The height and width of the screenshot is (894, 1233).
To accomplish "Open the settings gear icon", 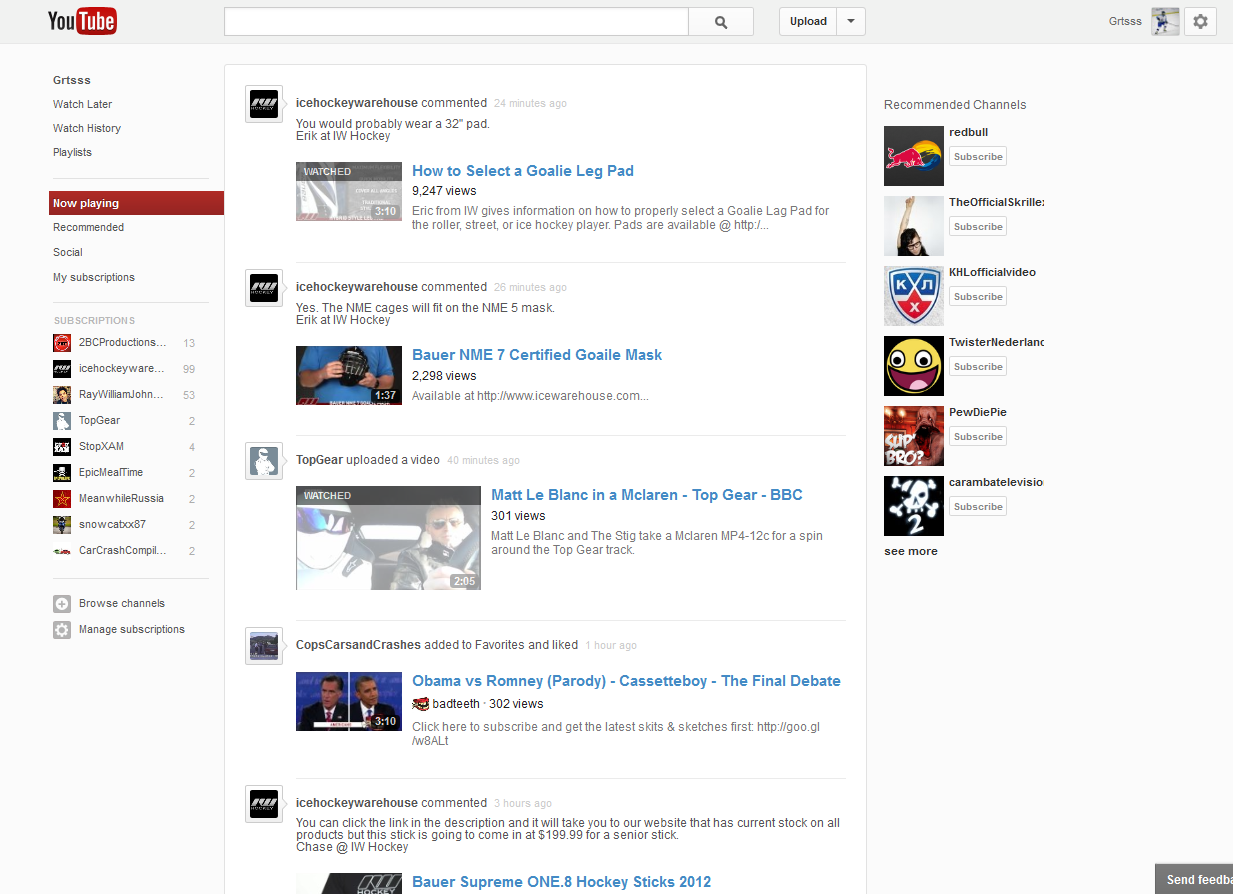I will 1200,21.
